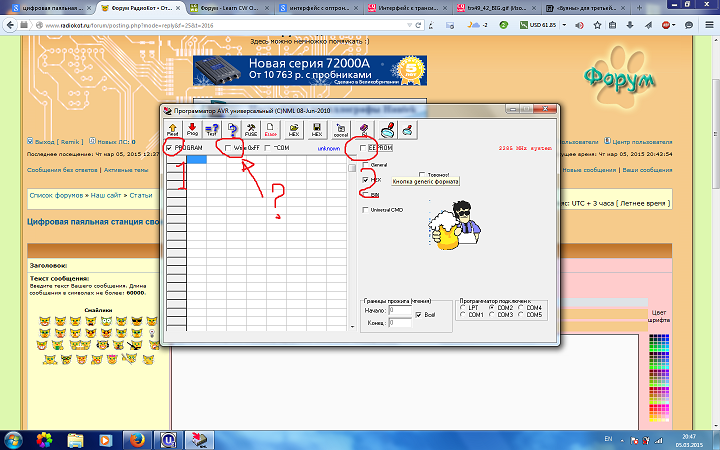The height and width of the screenshot is (450, 720).
Task: Click the Test toolbar icon
Action: pos(211,129)
